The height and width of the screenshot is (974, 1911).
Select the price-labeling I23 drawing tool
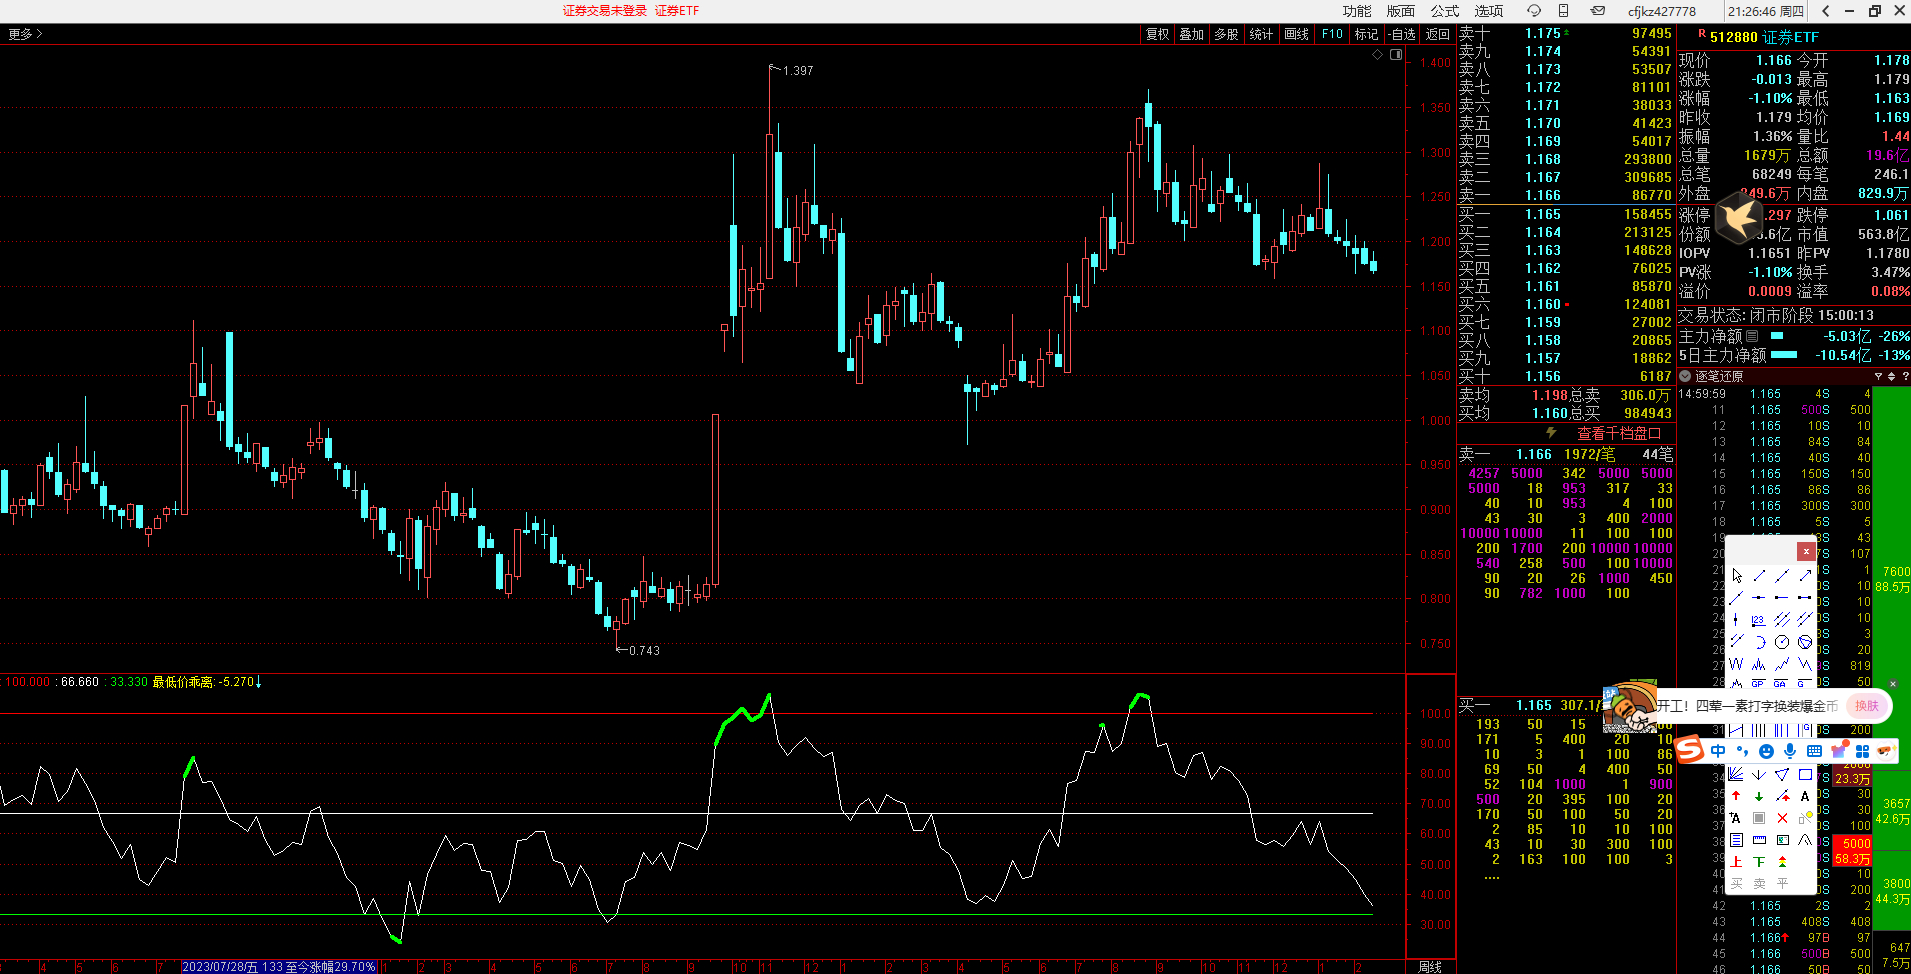pos(1759,620)
